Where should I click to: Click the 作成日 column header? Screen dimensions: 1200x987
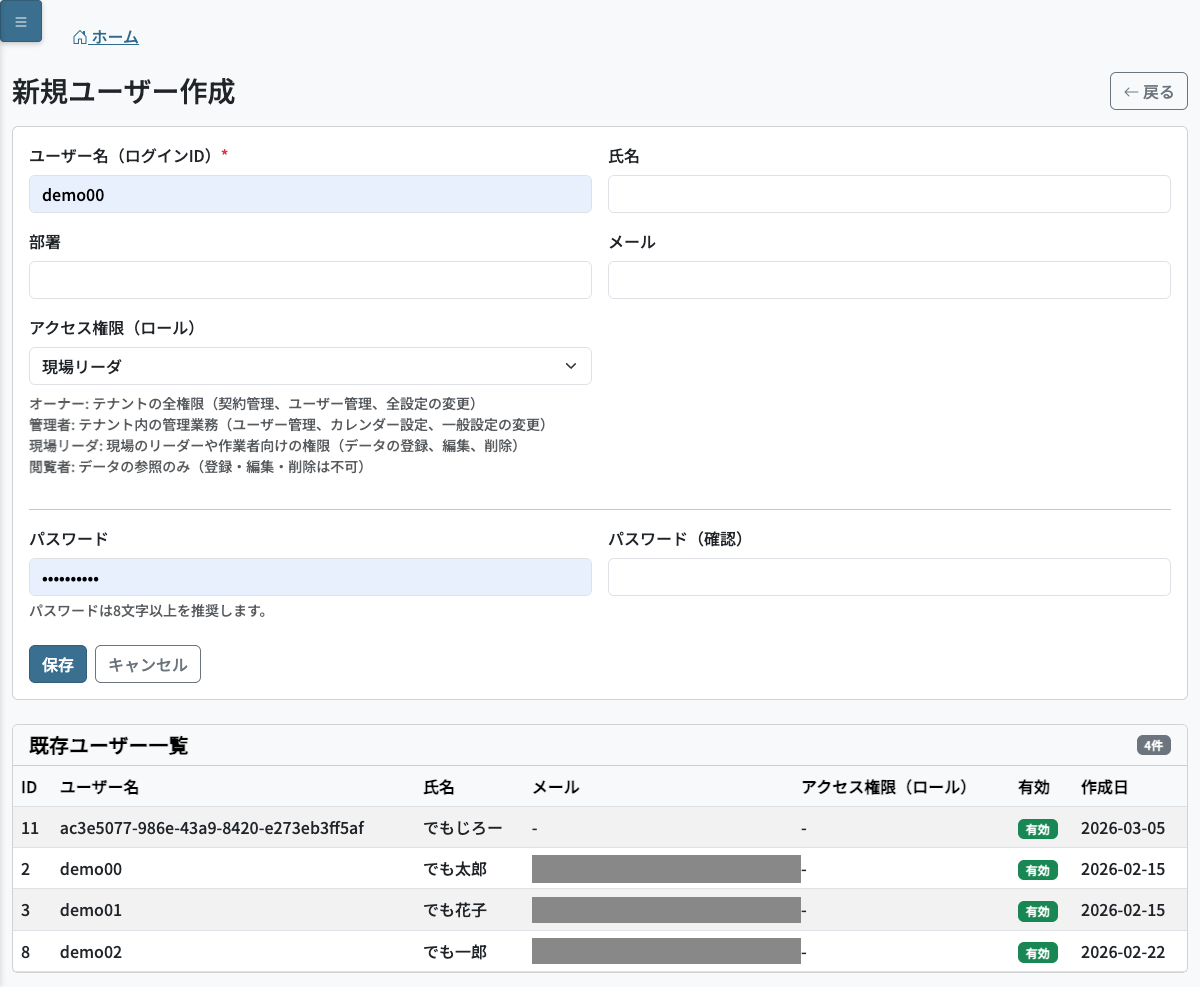1104,787
